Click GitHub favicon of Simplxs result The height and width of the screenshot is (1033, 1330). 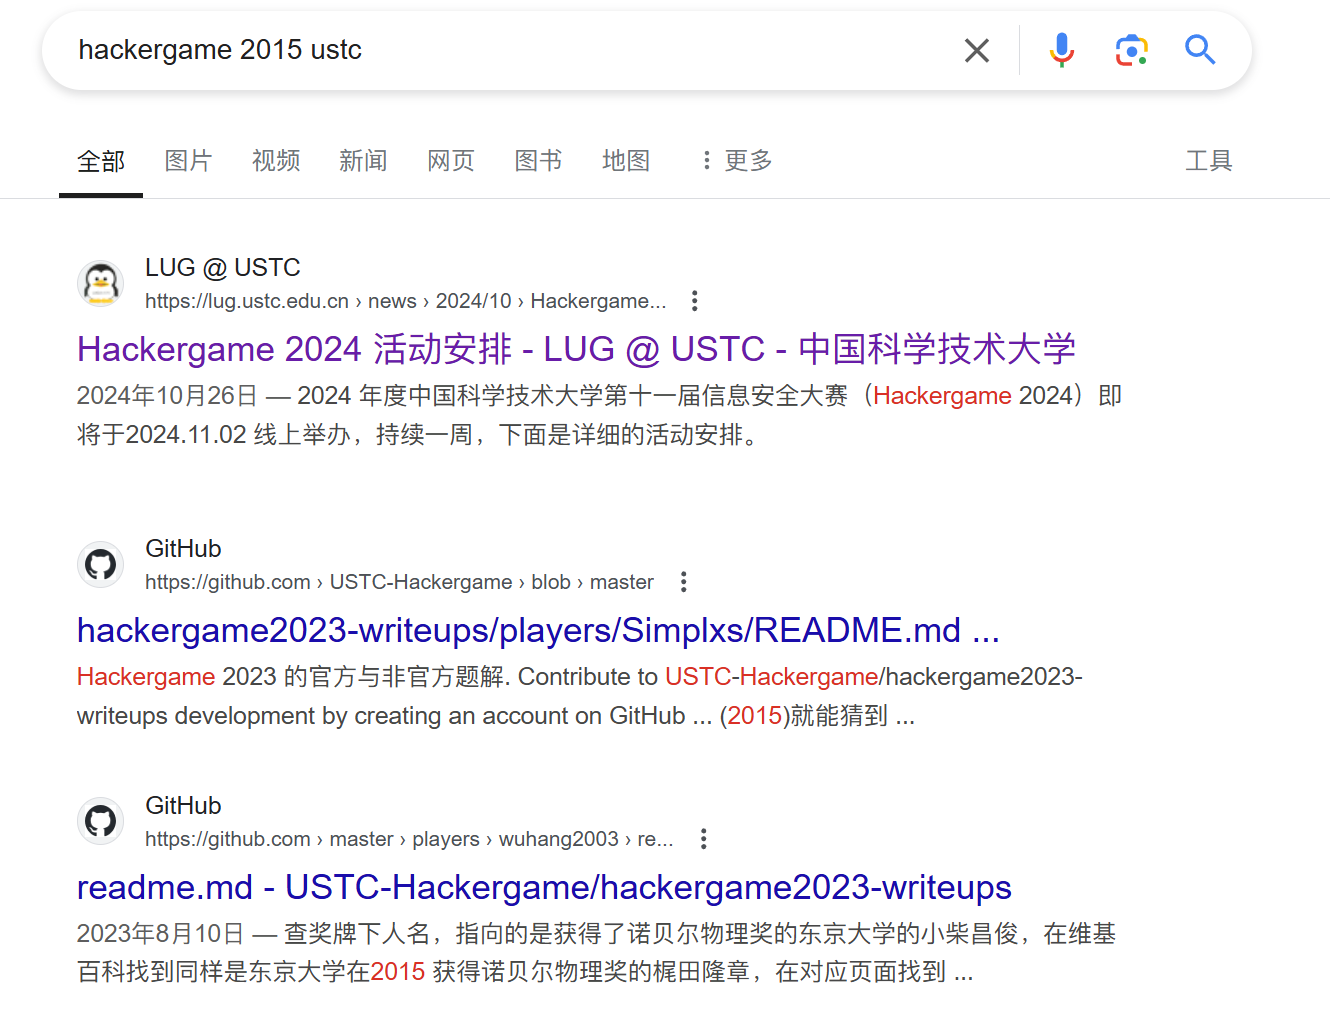click(x=101, y=565)
